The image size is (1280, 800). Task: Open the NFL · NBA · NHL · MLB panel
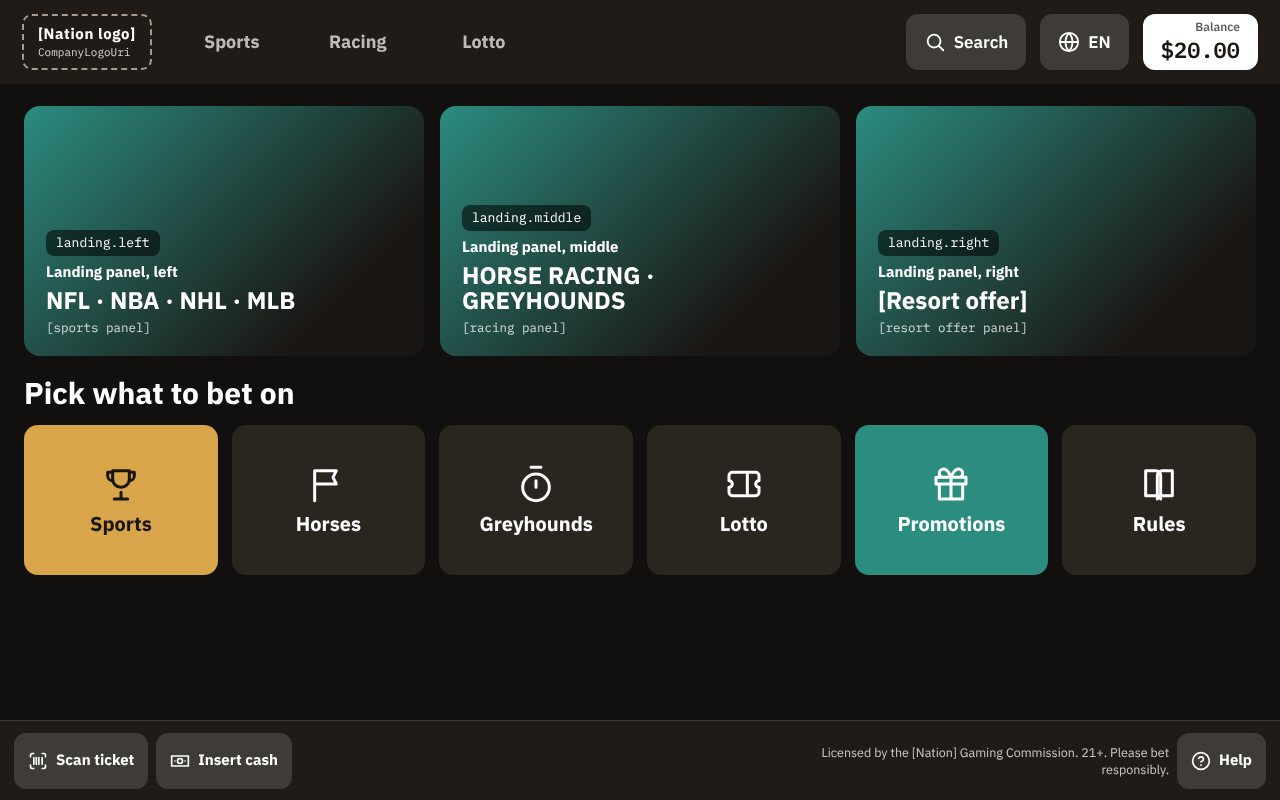click(224, 231)
